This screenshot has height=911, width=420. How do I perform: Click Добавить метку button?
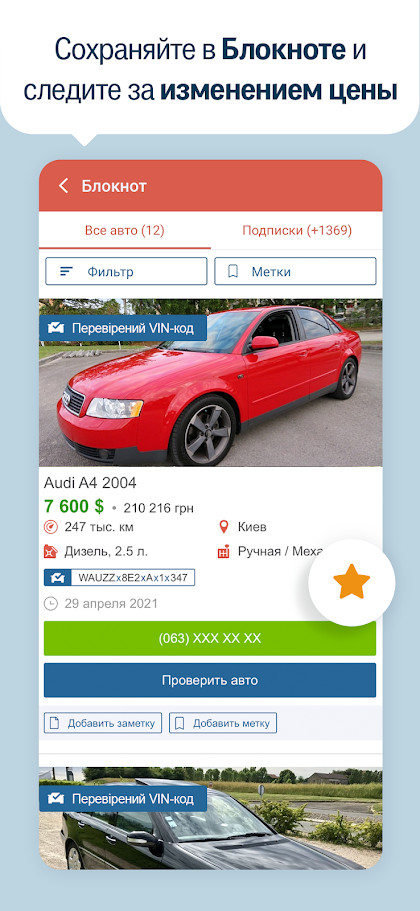click(x=223, y=723)
